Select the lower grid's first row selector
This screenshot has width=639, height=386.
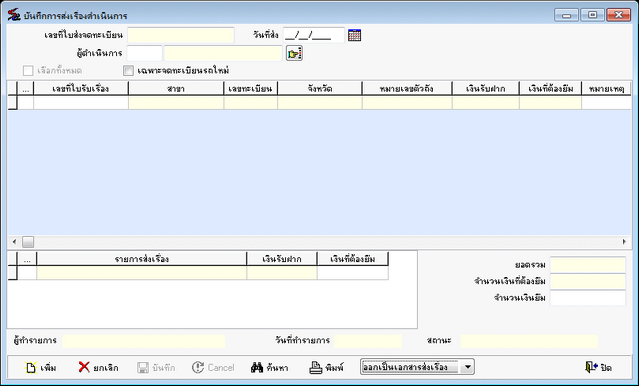pos(13,273)
